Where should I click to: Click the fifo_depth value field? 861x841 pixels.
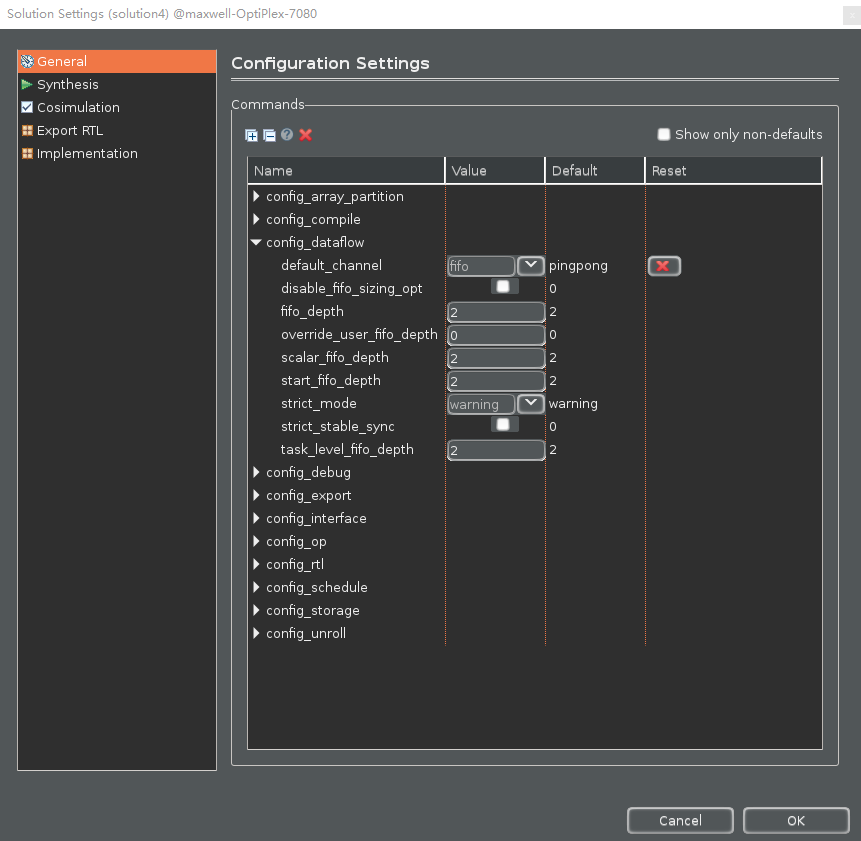[496, 312]
